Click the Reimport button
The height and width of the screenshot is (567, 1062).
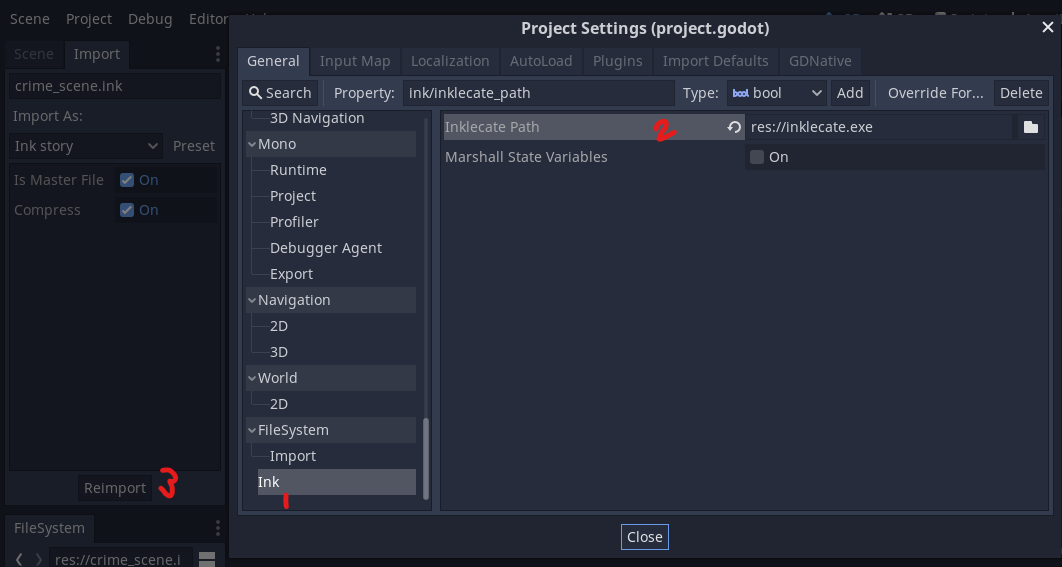[x=115, y=488]
